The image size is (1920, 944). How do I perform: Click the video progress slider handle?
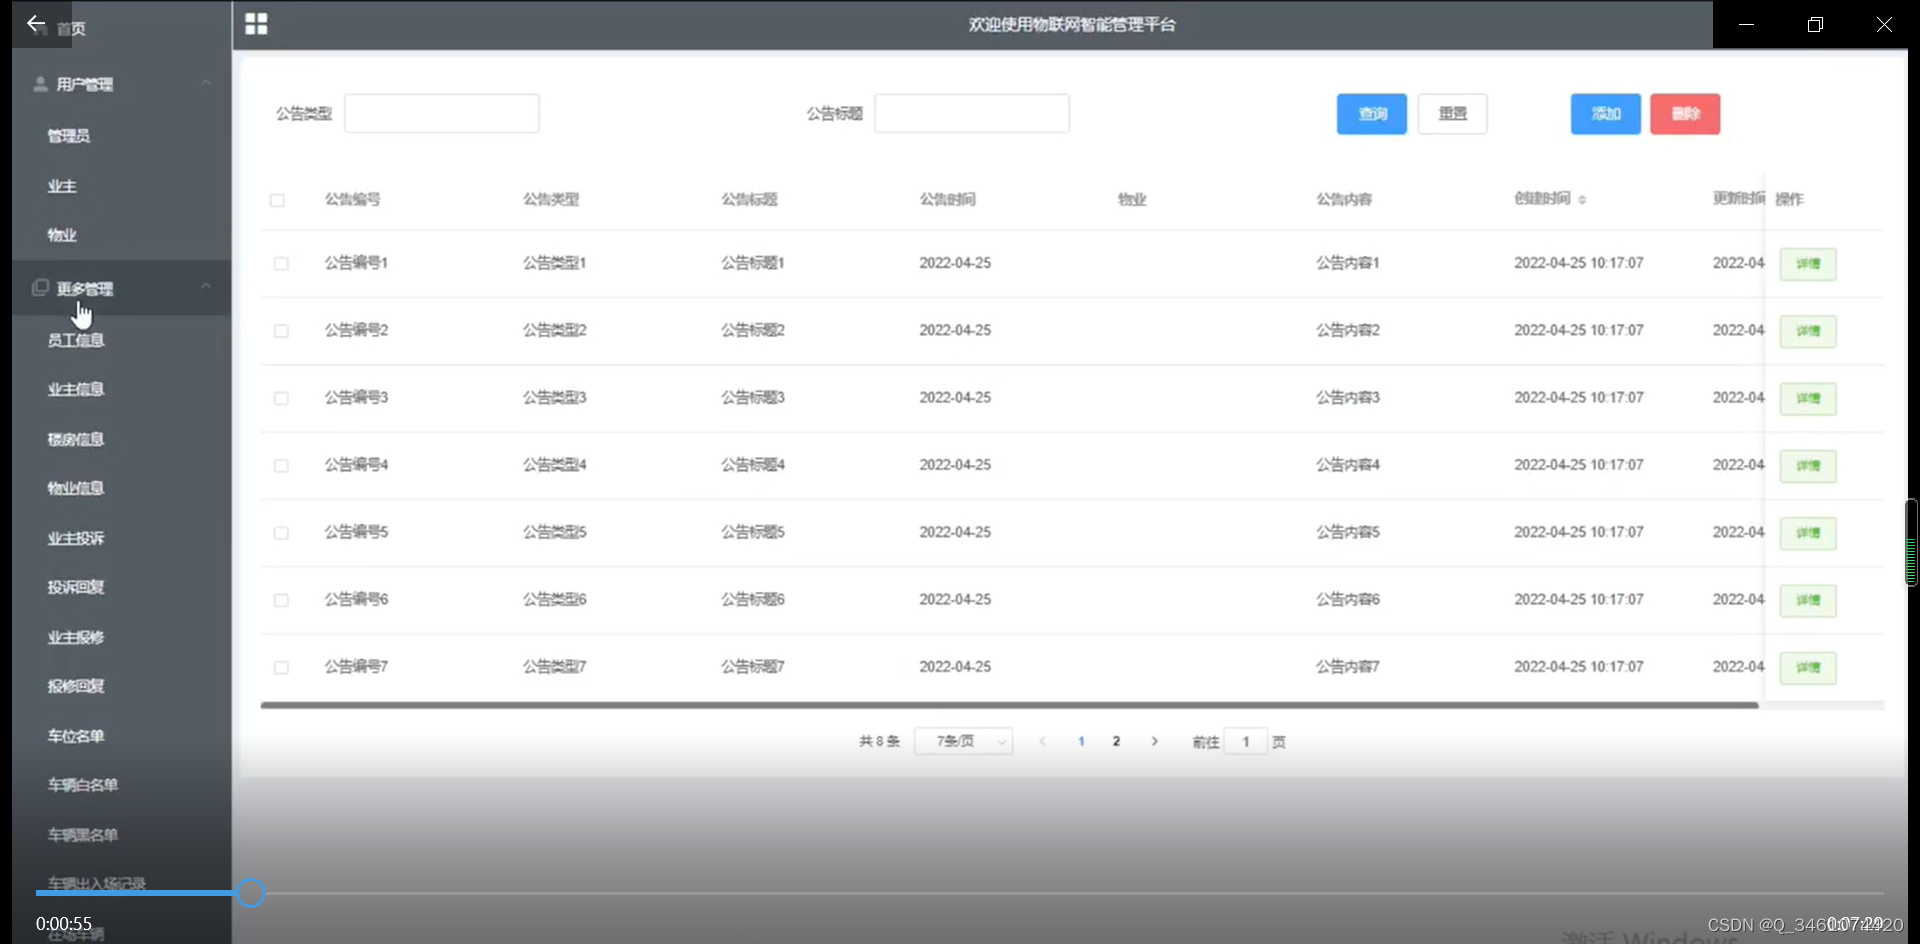[x=250, y=893]
